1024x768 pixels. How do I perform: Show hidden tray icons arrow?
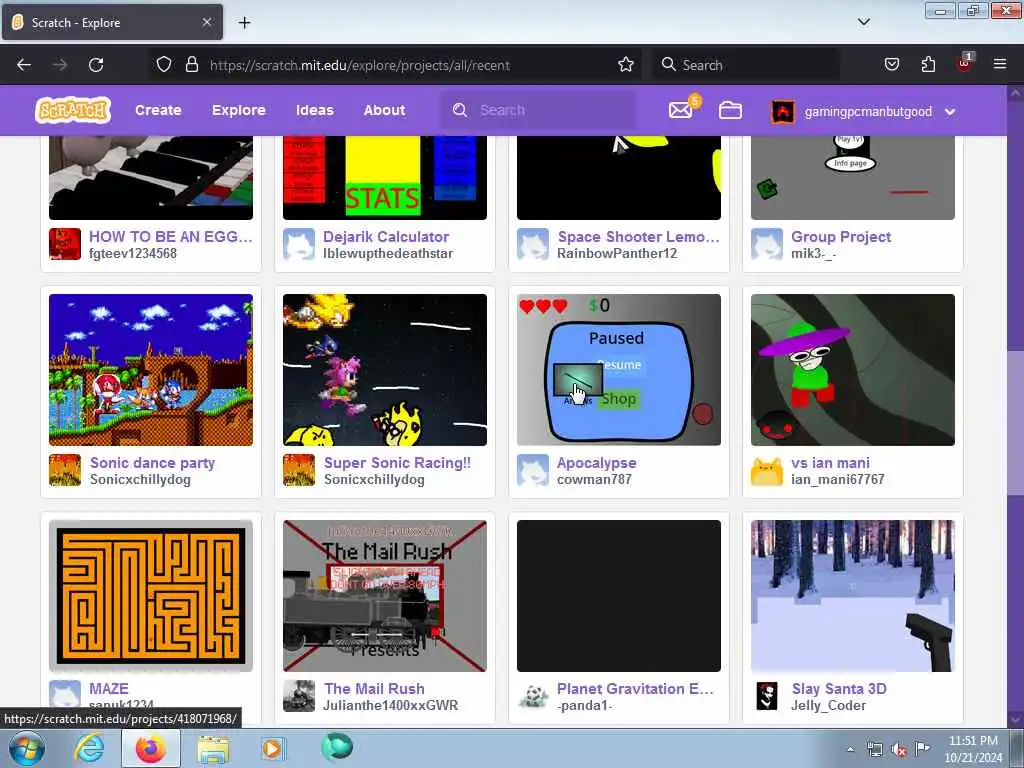pyautogui.click(x=850, y=749)
